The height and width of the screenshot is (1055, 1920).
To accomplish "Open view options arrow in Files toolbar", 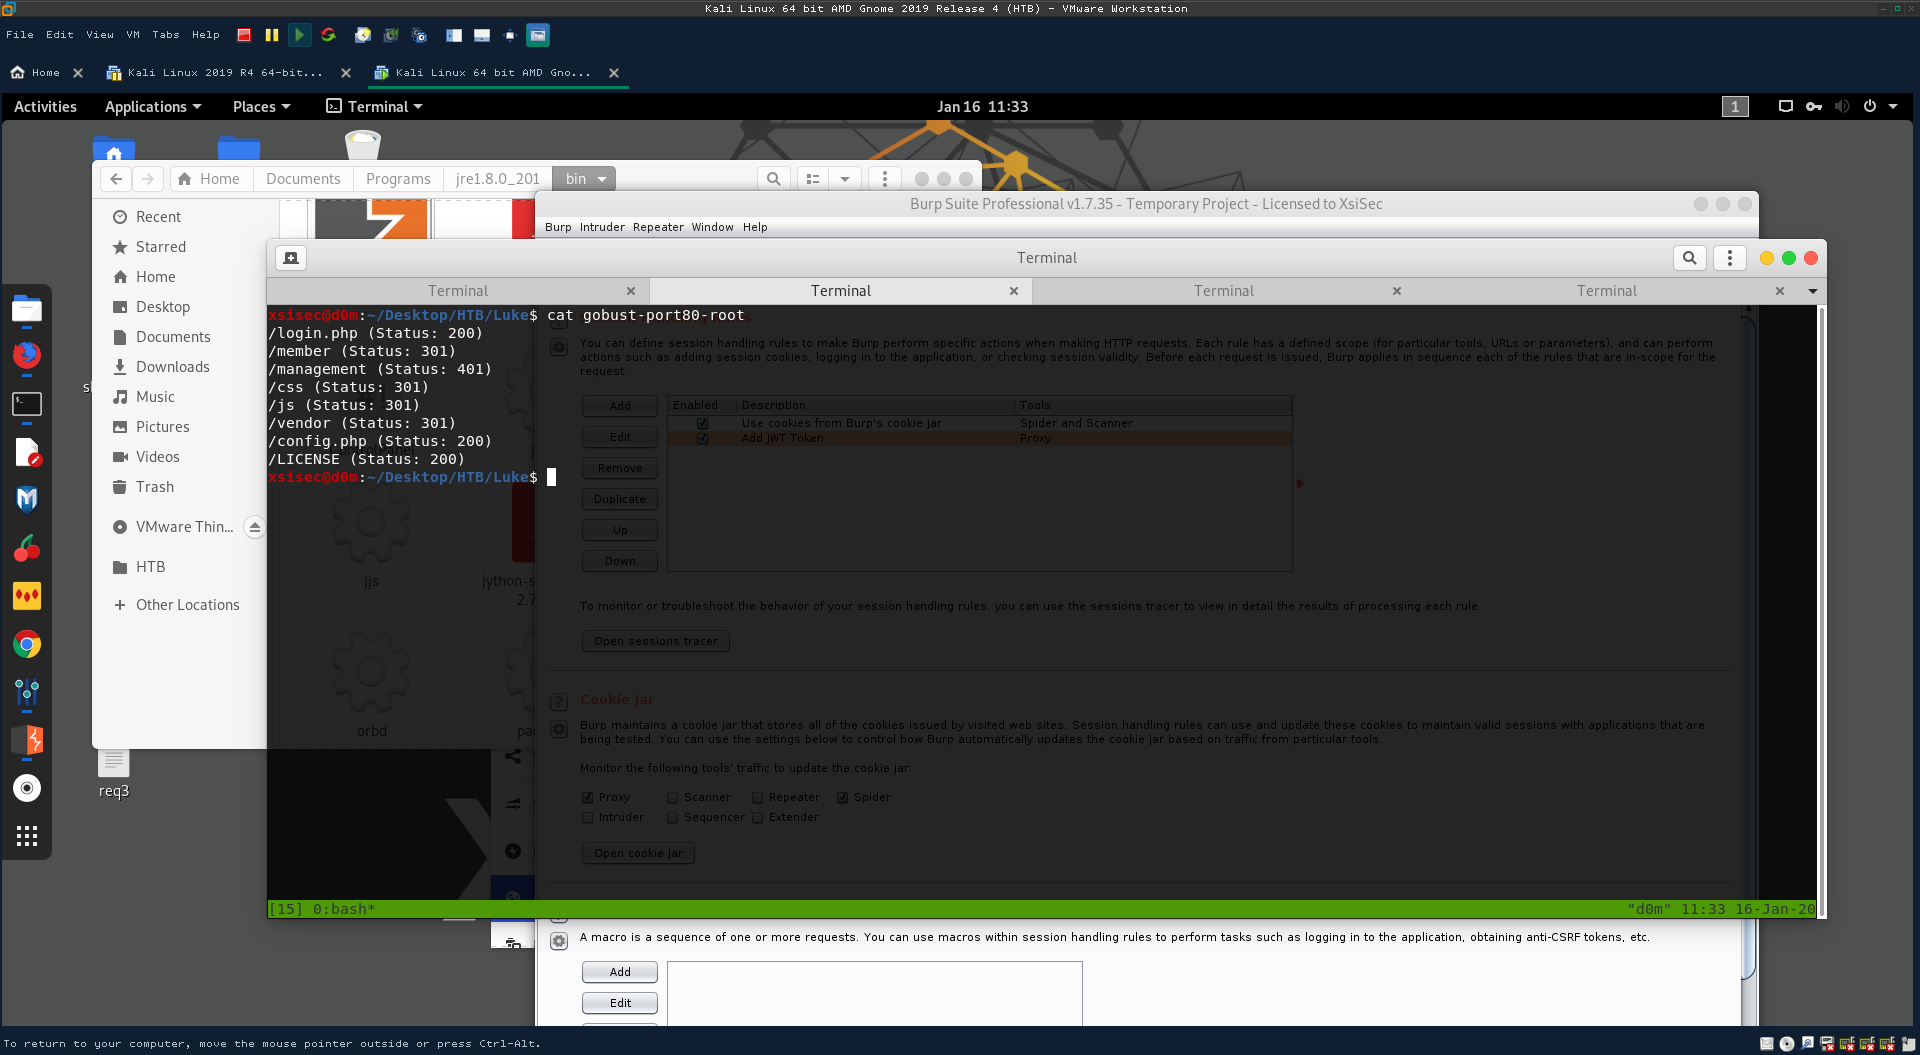I will pos(845,179).
